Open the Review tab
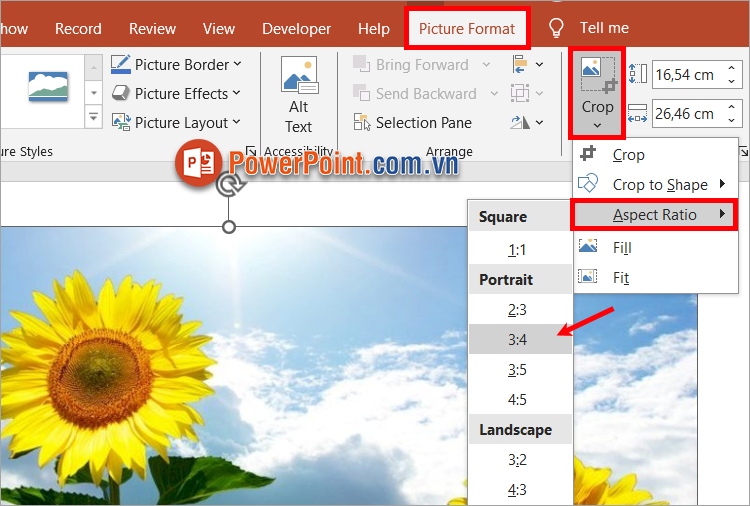This screenshot has height=506, width=750. point(152,29)
